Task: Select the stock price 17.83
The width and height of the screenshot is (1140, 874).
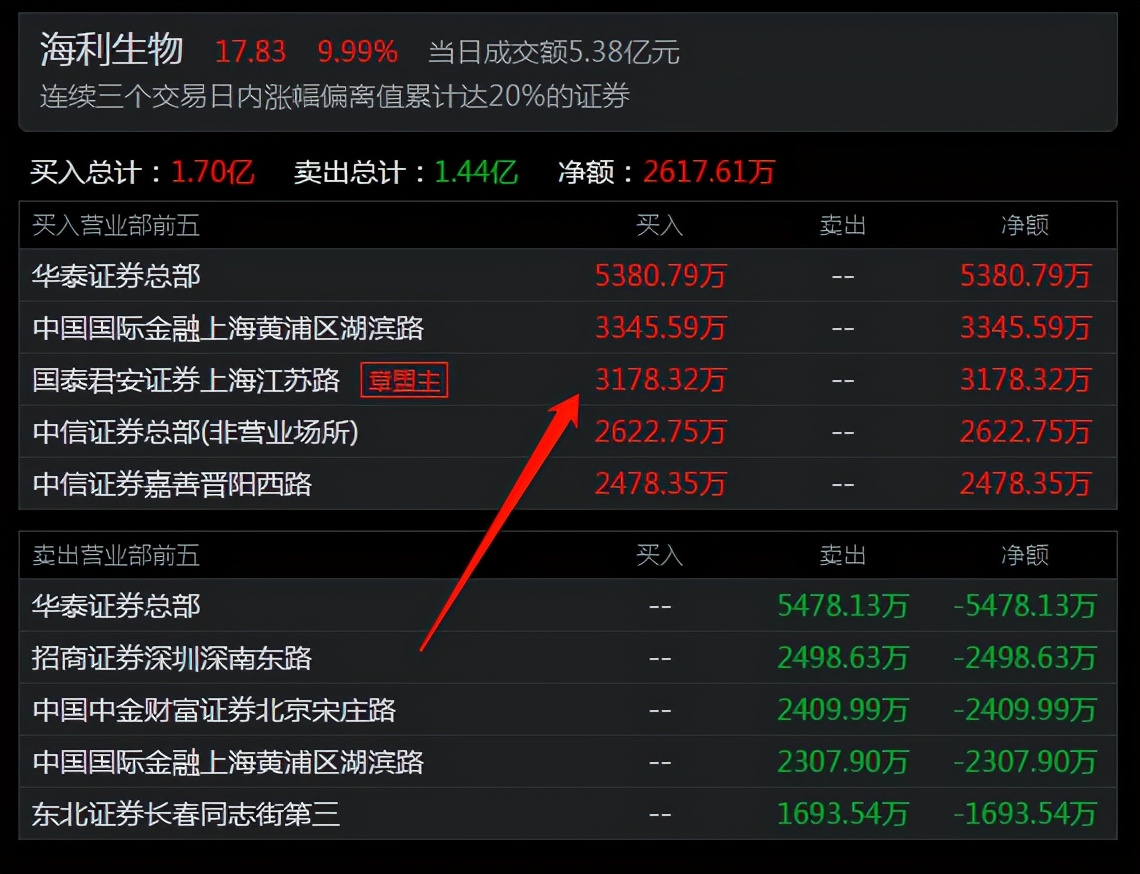Action: [x=251, y=52]
